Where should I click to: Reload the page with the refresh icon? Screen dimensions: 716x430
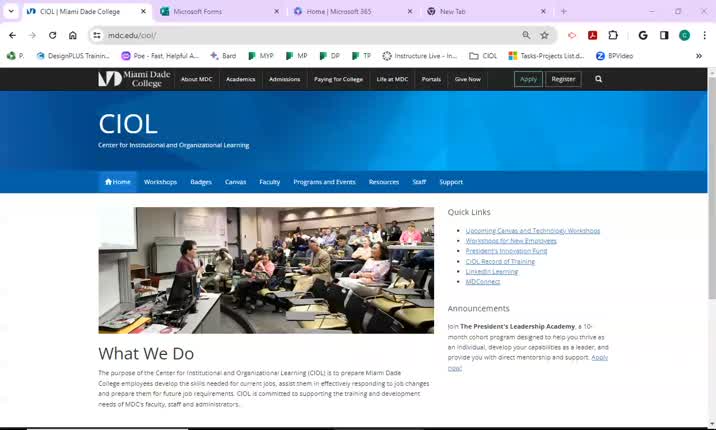tap(52, 35)
